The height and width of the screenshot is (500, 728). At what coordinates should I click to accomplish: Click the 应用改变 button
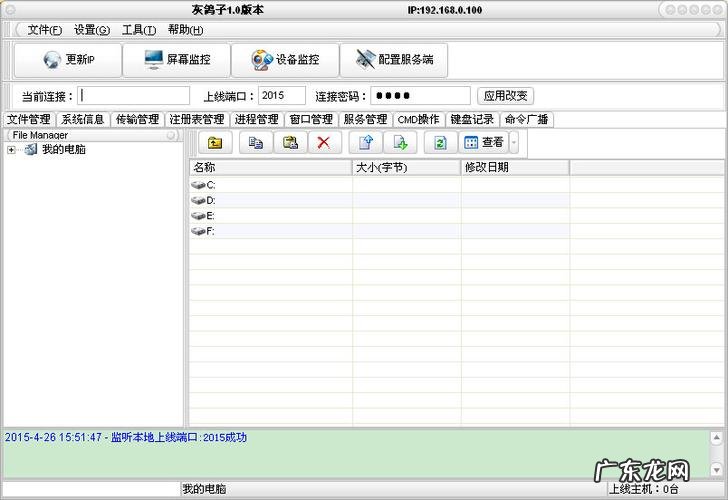[505, 96]
